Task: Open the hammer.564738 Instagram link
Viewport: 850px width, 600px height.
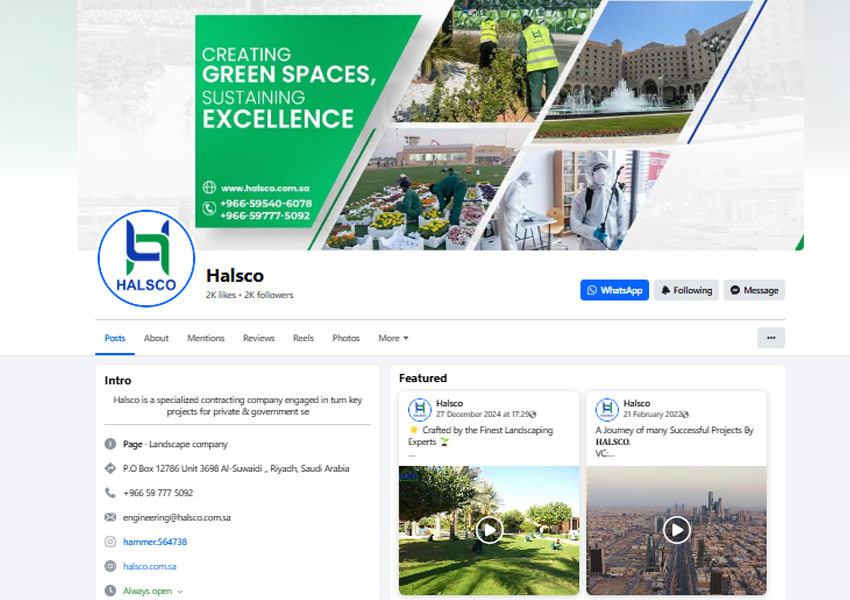Action: coord(155,541)
